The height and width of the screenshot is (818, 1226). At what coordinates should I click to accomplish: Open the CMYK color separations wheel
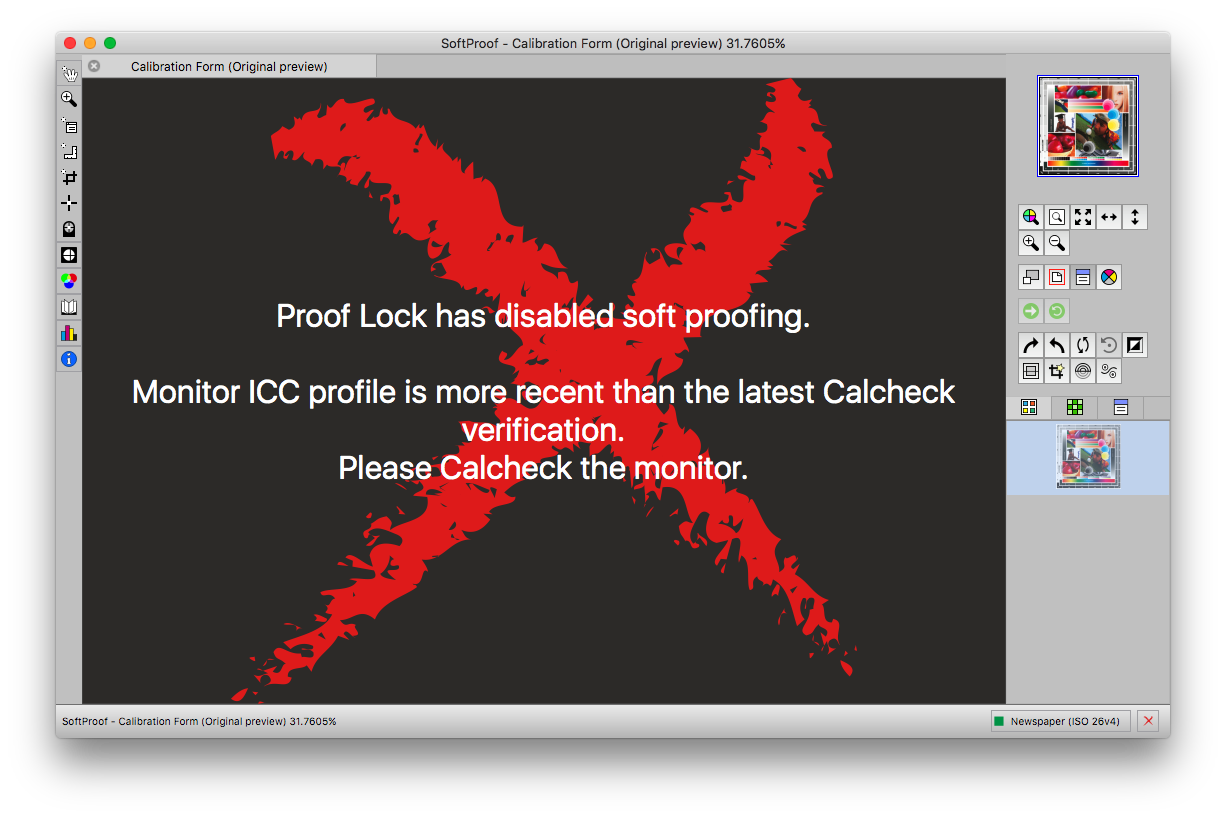[1109, 278]
